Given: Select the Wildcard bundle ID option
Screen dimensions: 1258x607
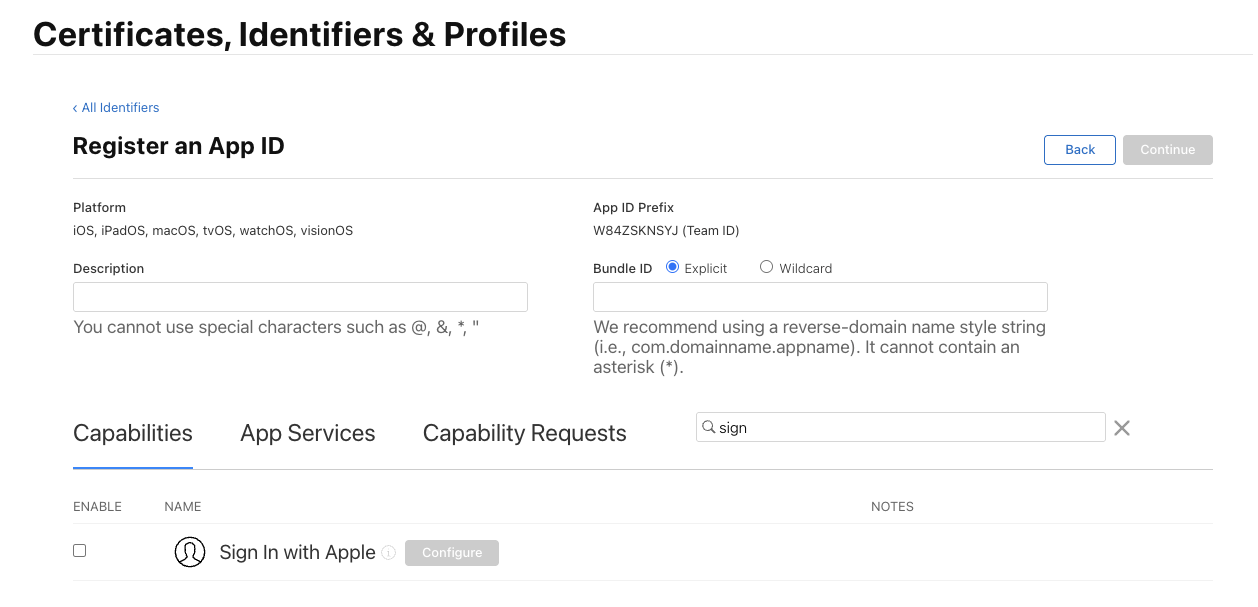Looking at the screenshot, I should pyautogui.click(x=767, y=267).
